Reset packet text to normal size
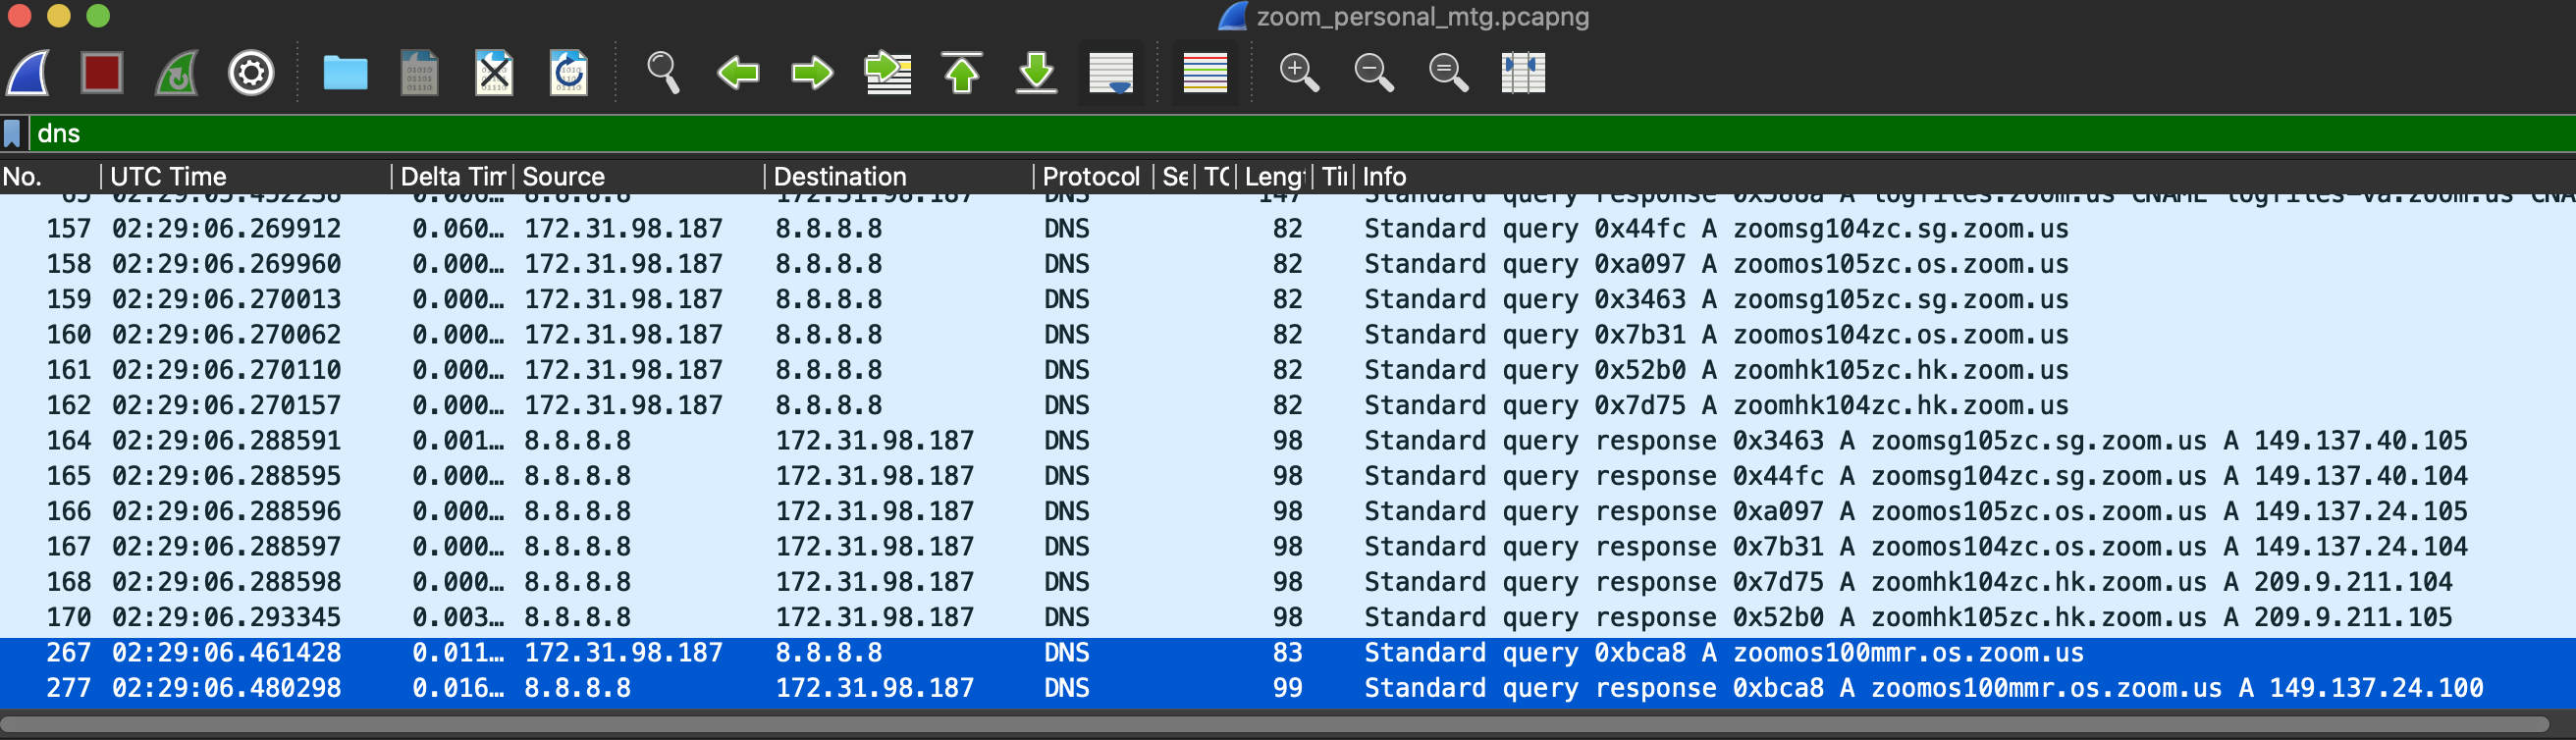The image size is (2576, 740). point(1448,73)
